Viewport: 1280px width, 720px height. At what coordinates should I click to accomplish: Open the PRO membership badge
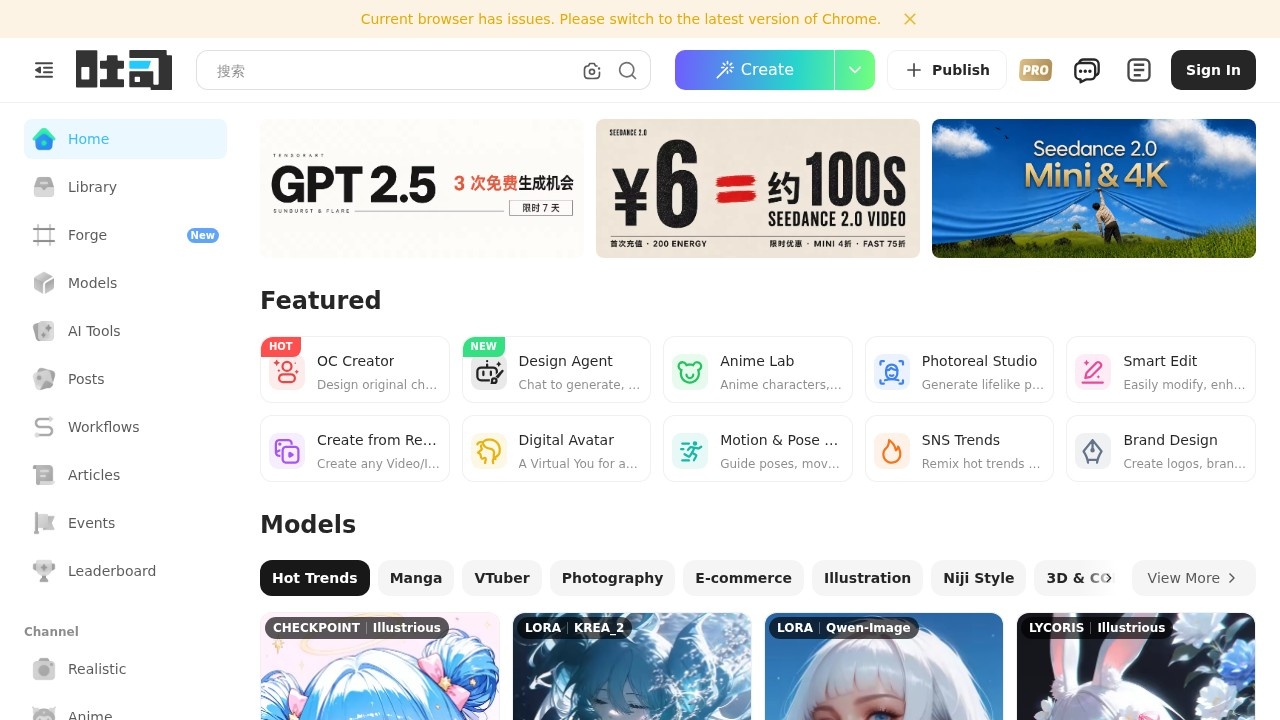tap(1035, 70)
